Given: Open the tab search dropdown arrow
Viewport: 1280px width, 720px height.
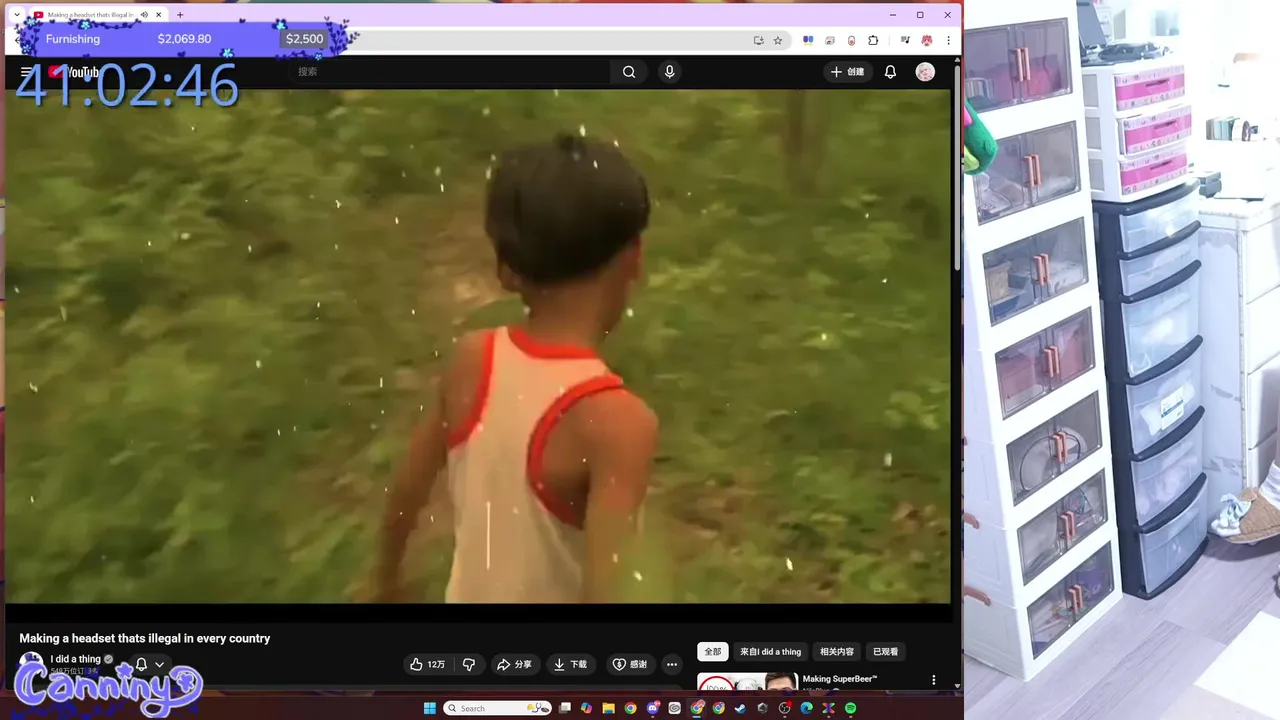Looking at the screenshot, I should [x=17, y=15].
